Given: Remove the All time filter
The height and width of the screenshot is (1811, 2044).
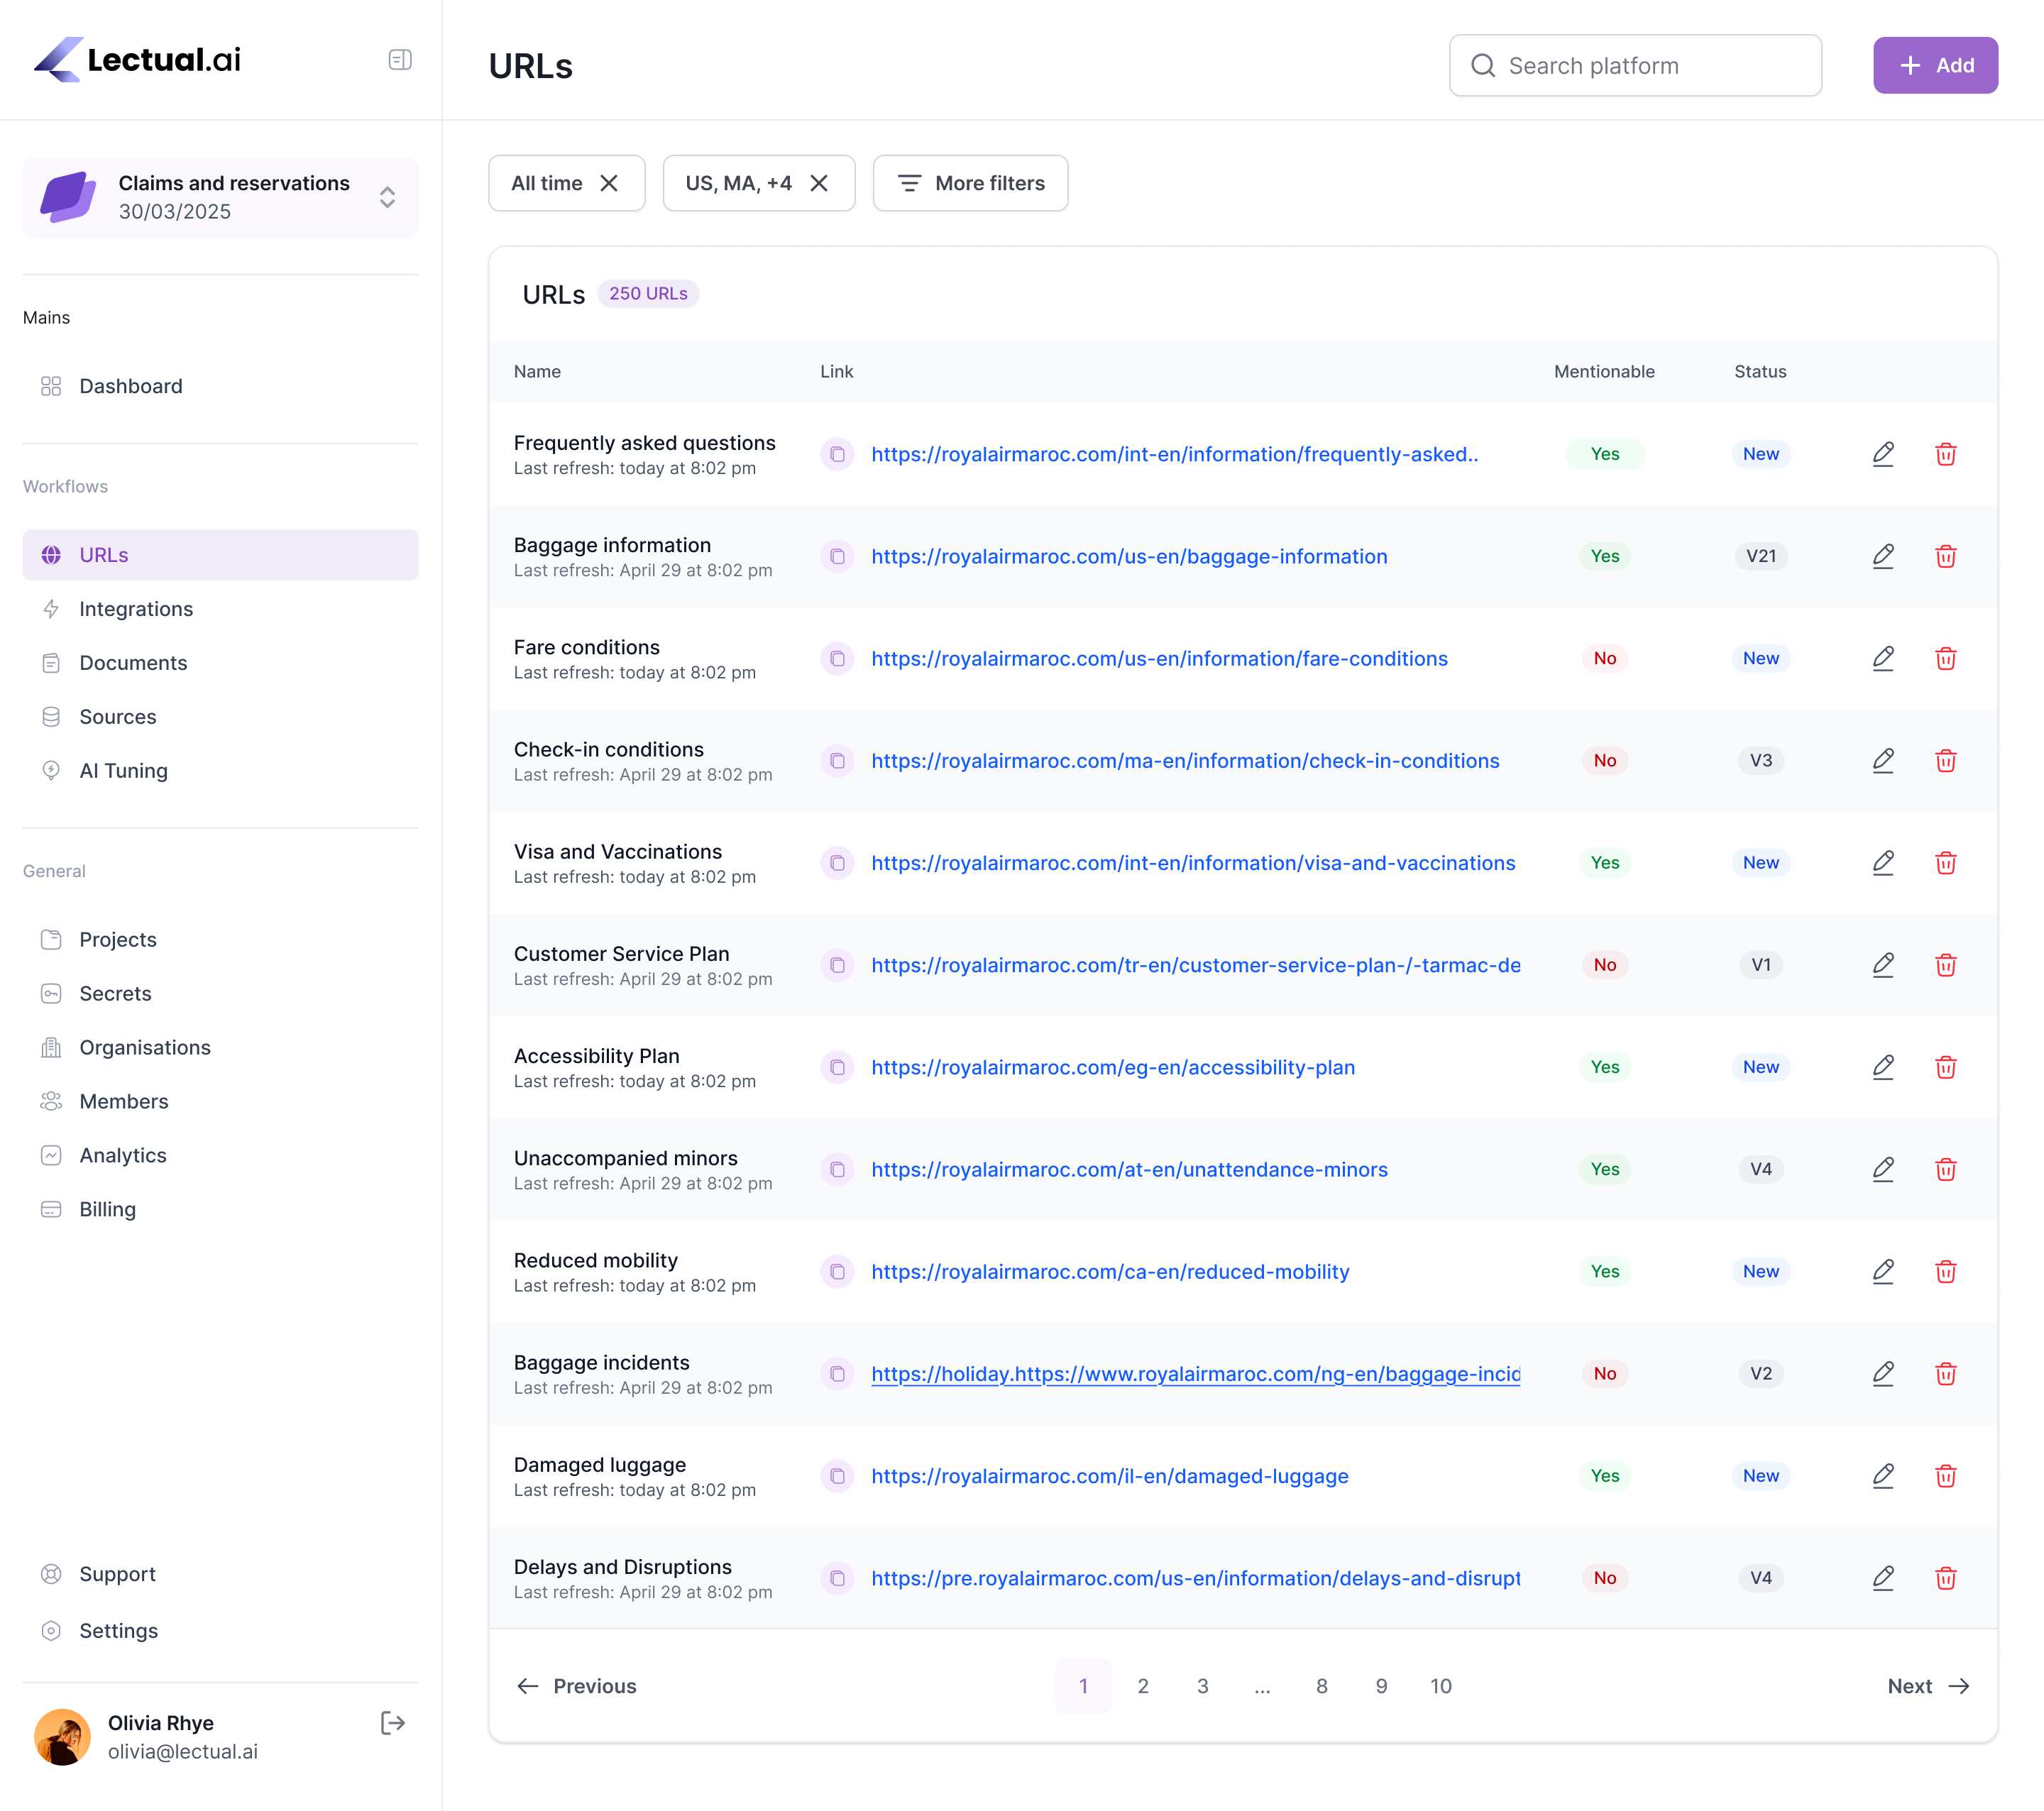Looking at the screenshot, I should pyautogui.click(x=609, y=183).
